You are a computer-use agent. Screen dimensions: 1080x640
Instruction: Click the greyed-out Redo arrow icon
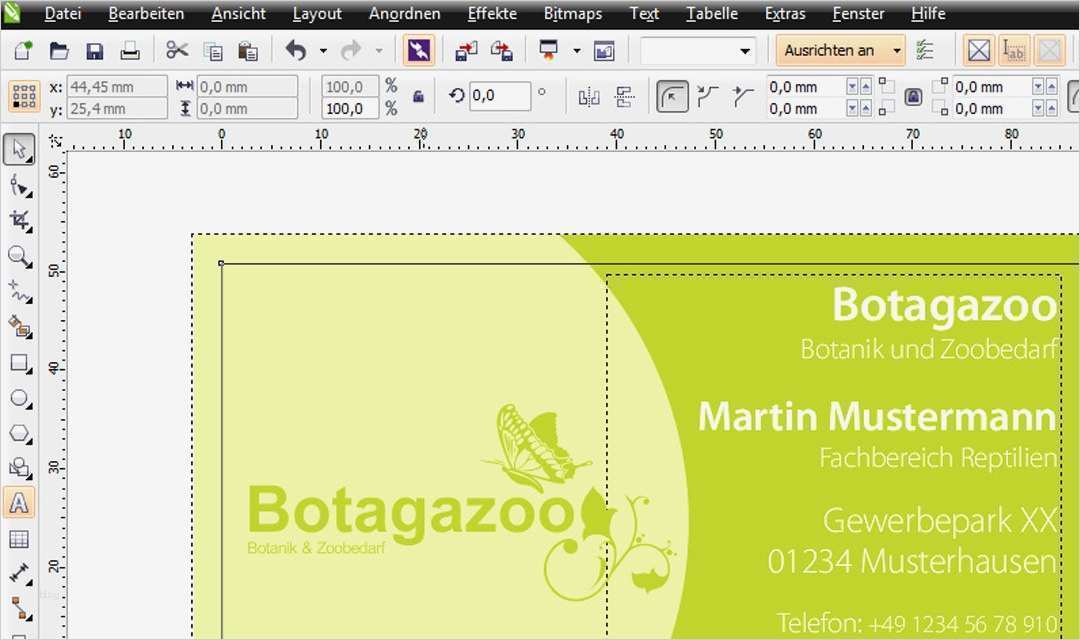click(351, 50)
